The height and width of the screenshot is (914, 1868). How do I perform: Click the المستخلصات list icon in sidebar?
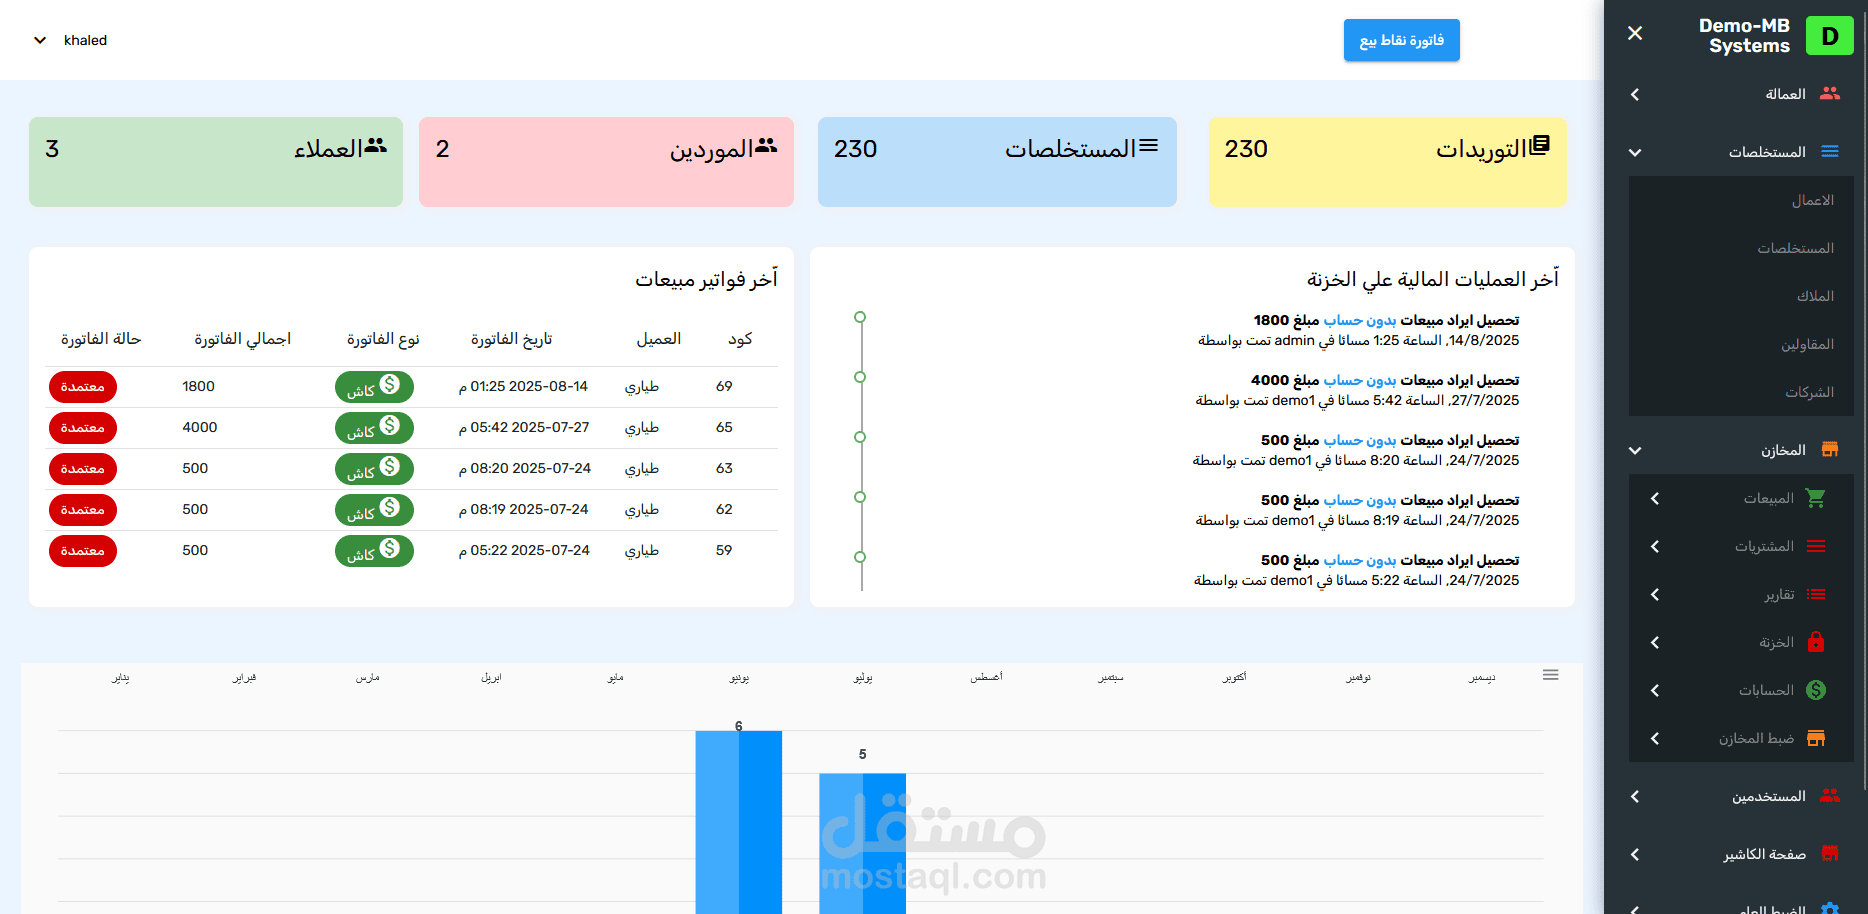[x=1830, y=151]
